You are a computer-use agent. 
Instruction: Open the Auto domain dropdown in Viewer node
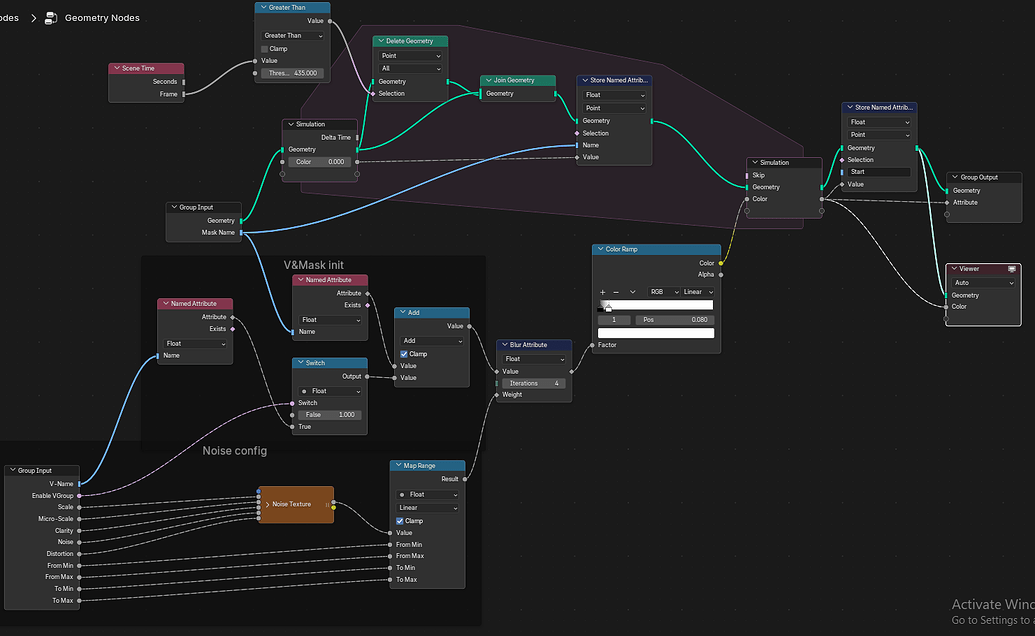[984, 283]
